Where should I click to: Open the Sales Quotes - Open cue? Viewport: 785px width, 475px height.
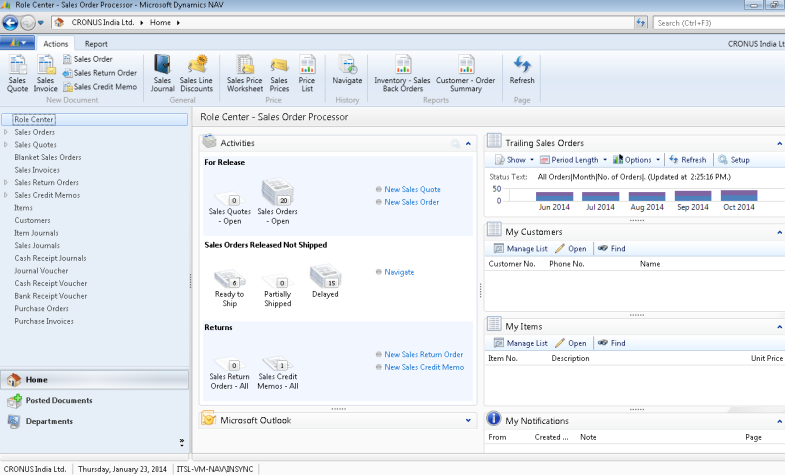(x=230, y=210)
